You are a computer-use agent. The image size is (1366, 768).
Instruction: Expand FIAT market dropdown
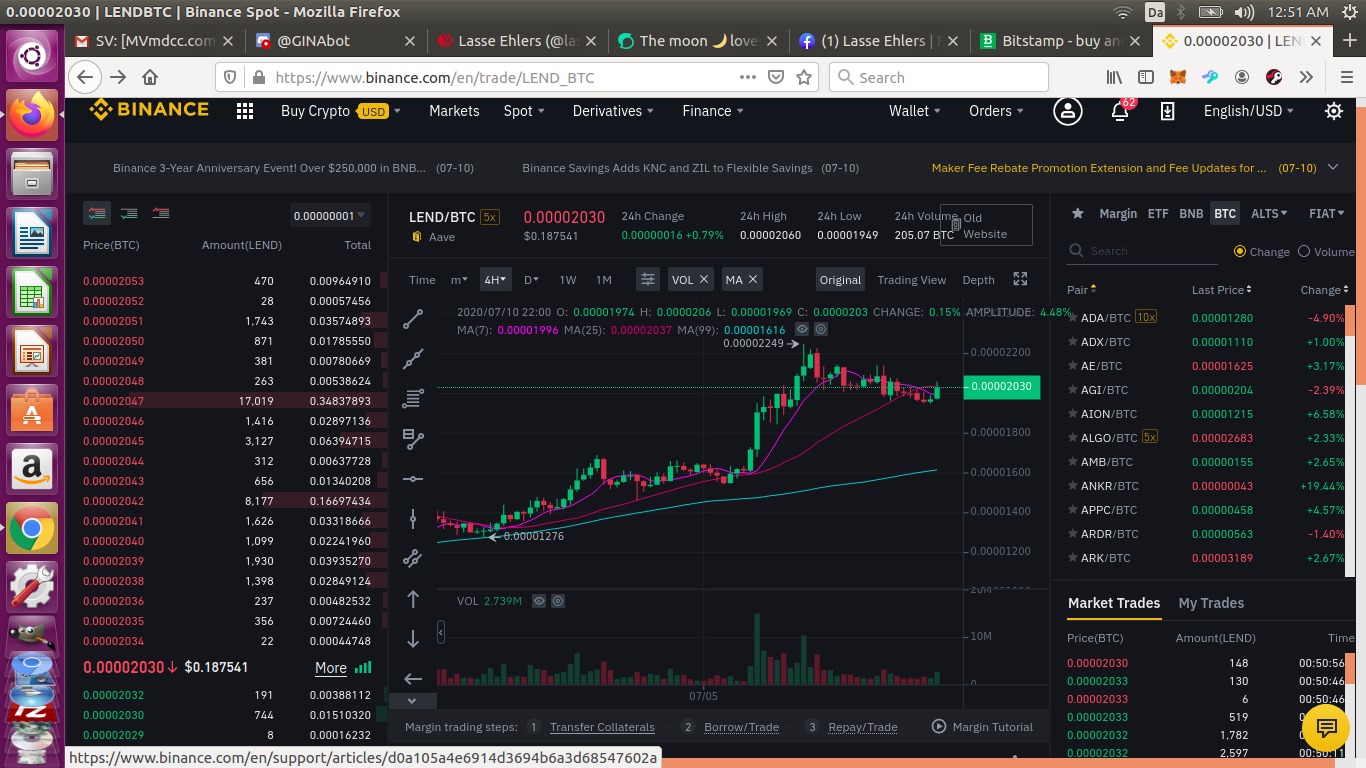click(x=1327, y=213)
